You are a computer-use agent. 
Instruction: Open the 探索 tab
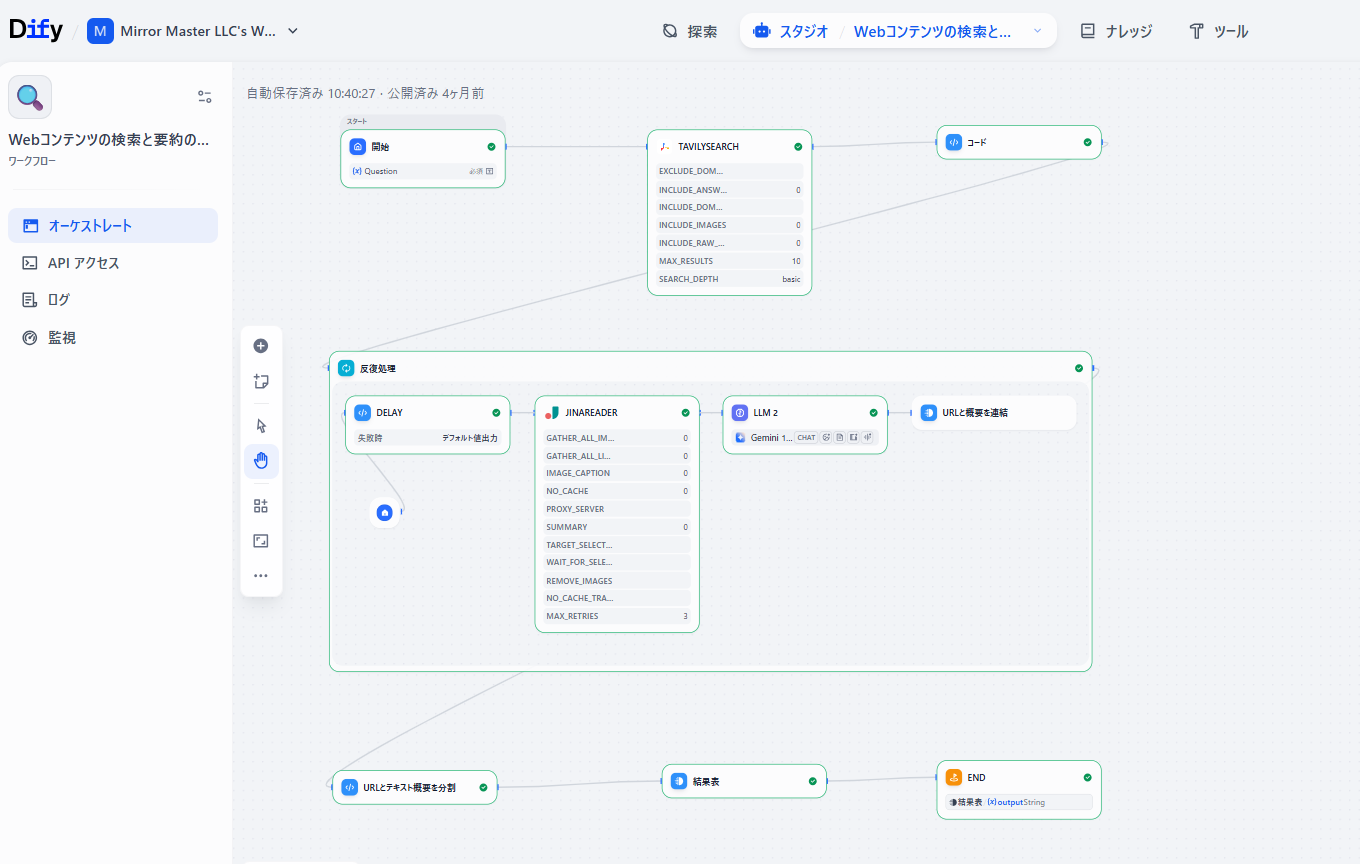tap(690, 31)
